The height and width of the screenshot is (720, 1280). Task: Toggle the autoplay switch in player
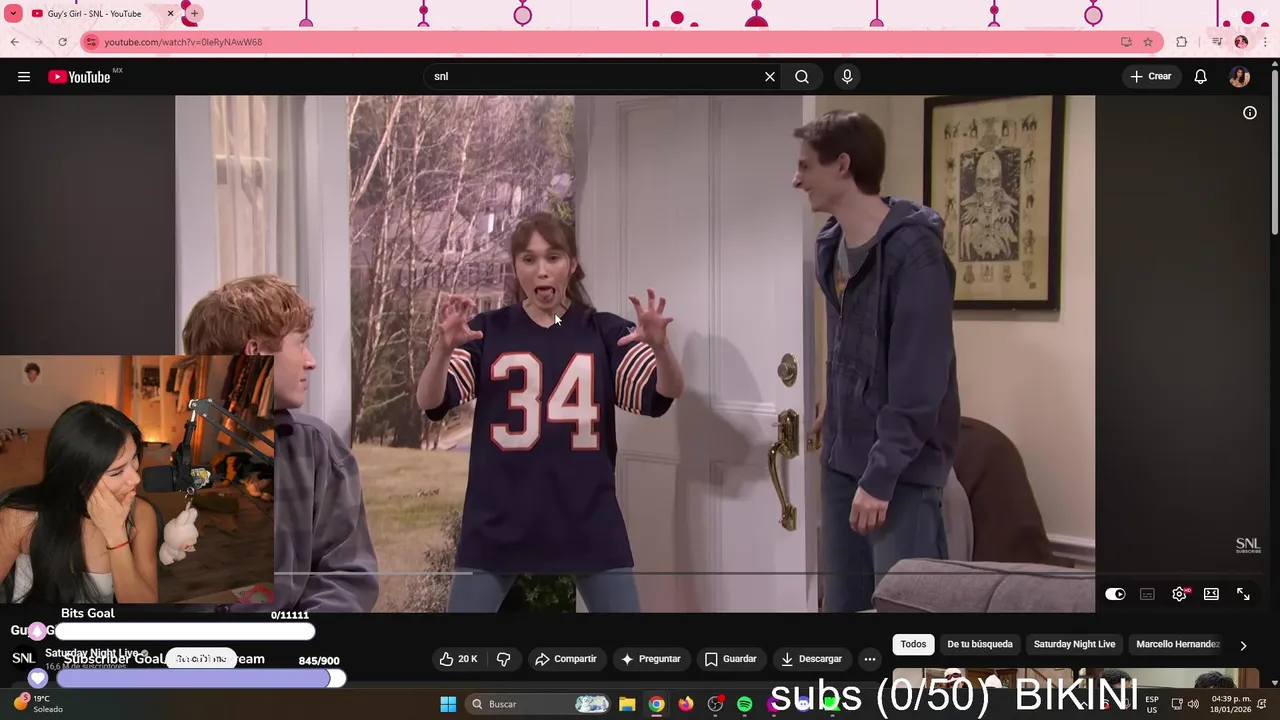(1115, 594)
